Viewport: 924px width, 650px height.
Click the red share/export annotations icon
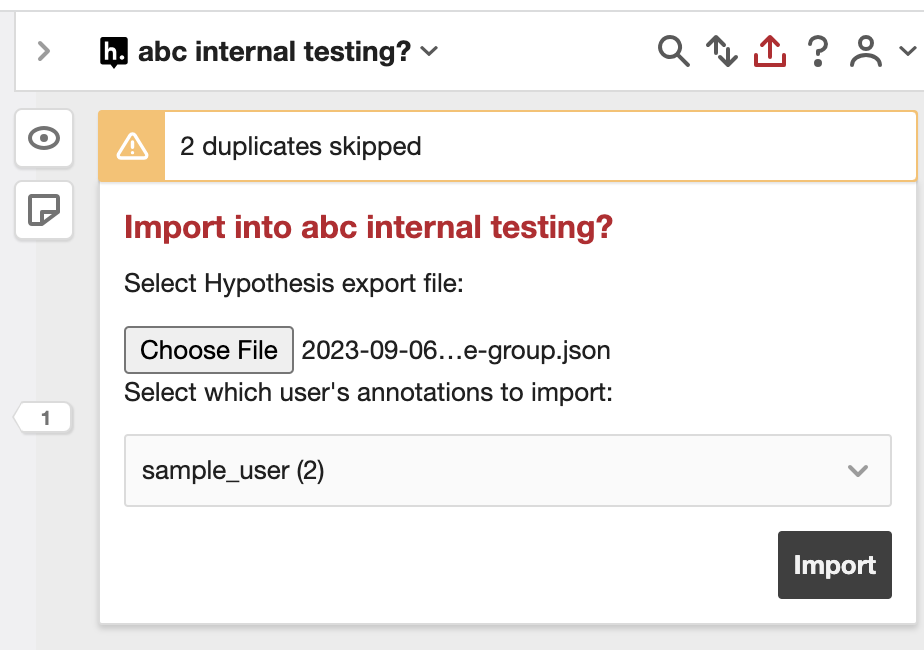point(769,51)
